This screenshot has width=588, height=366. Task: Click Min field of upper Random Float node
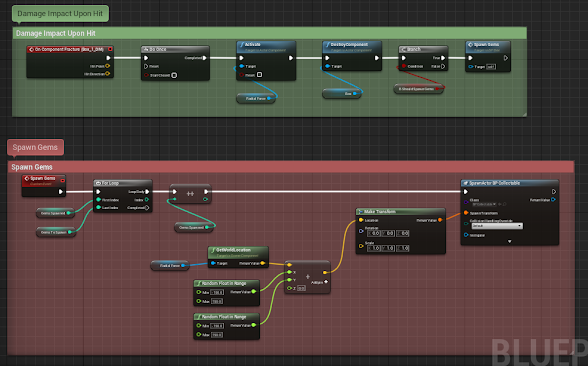[x=218, y=292]
